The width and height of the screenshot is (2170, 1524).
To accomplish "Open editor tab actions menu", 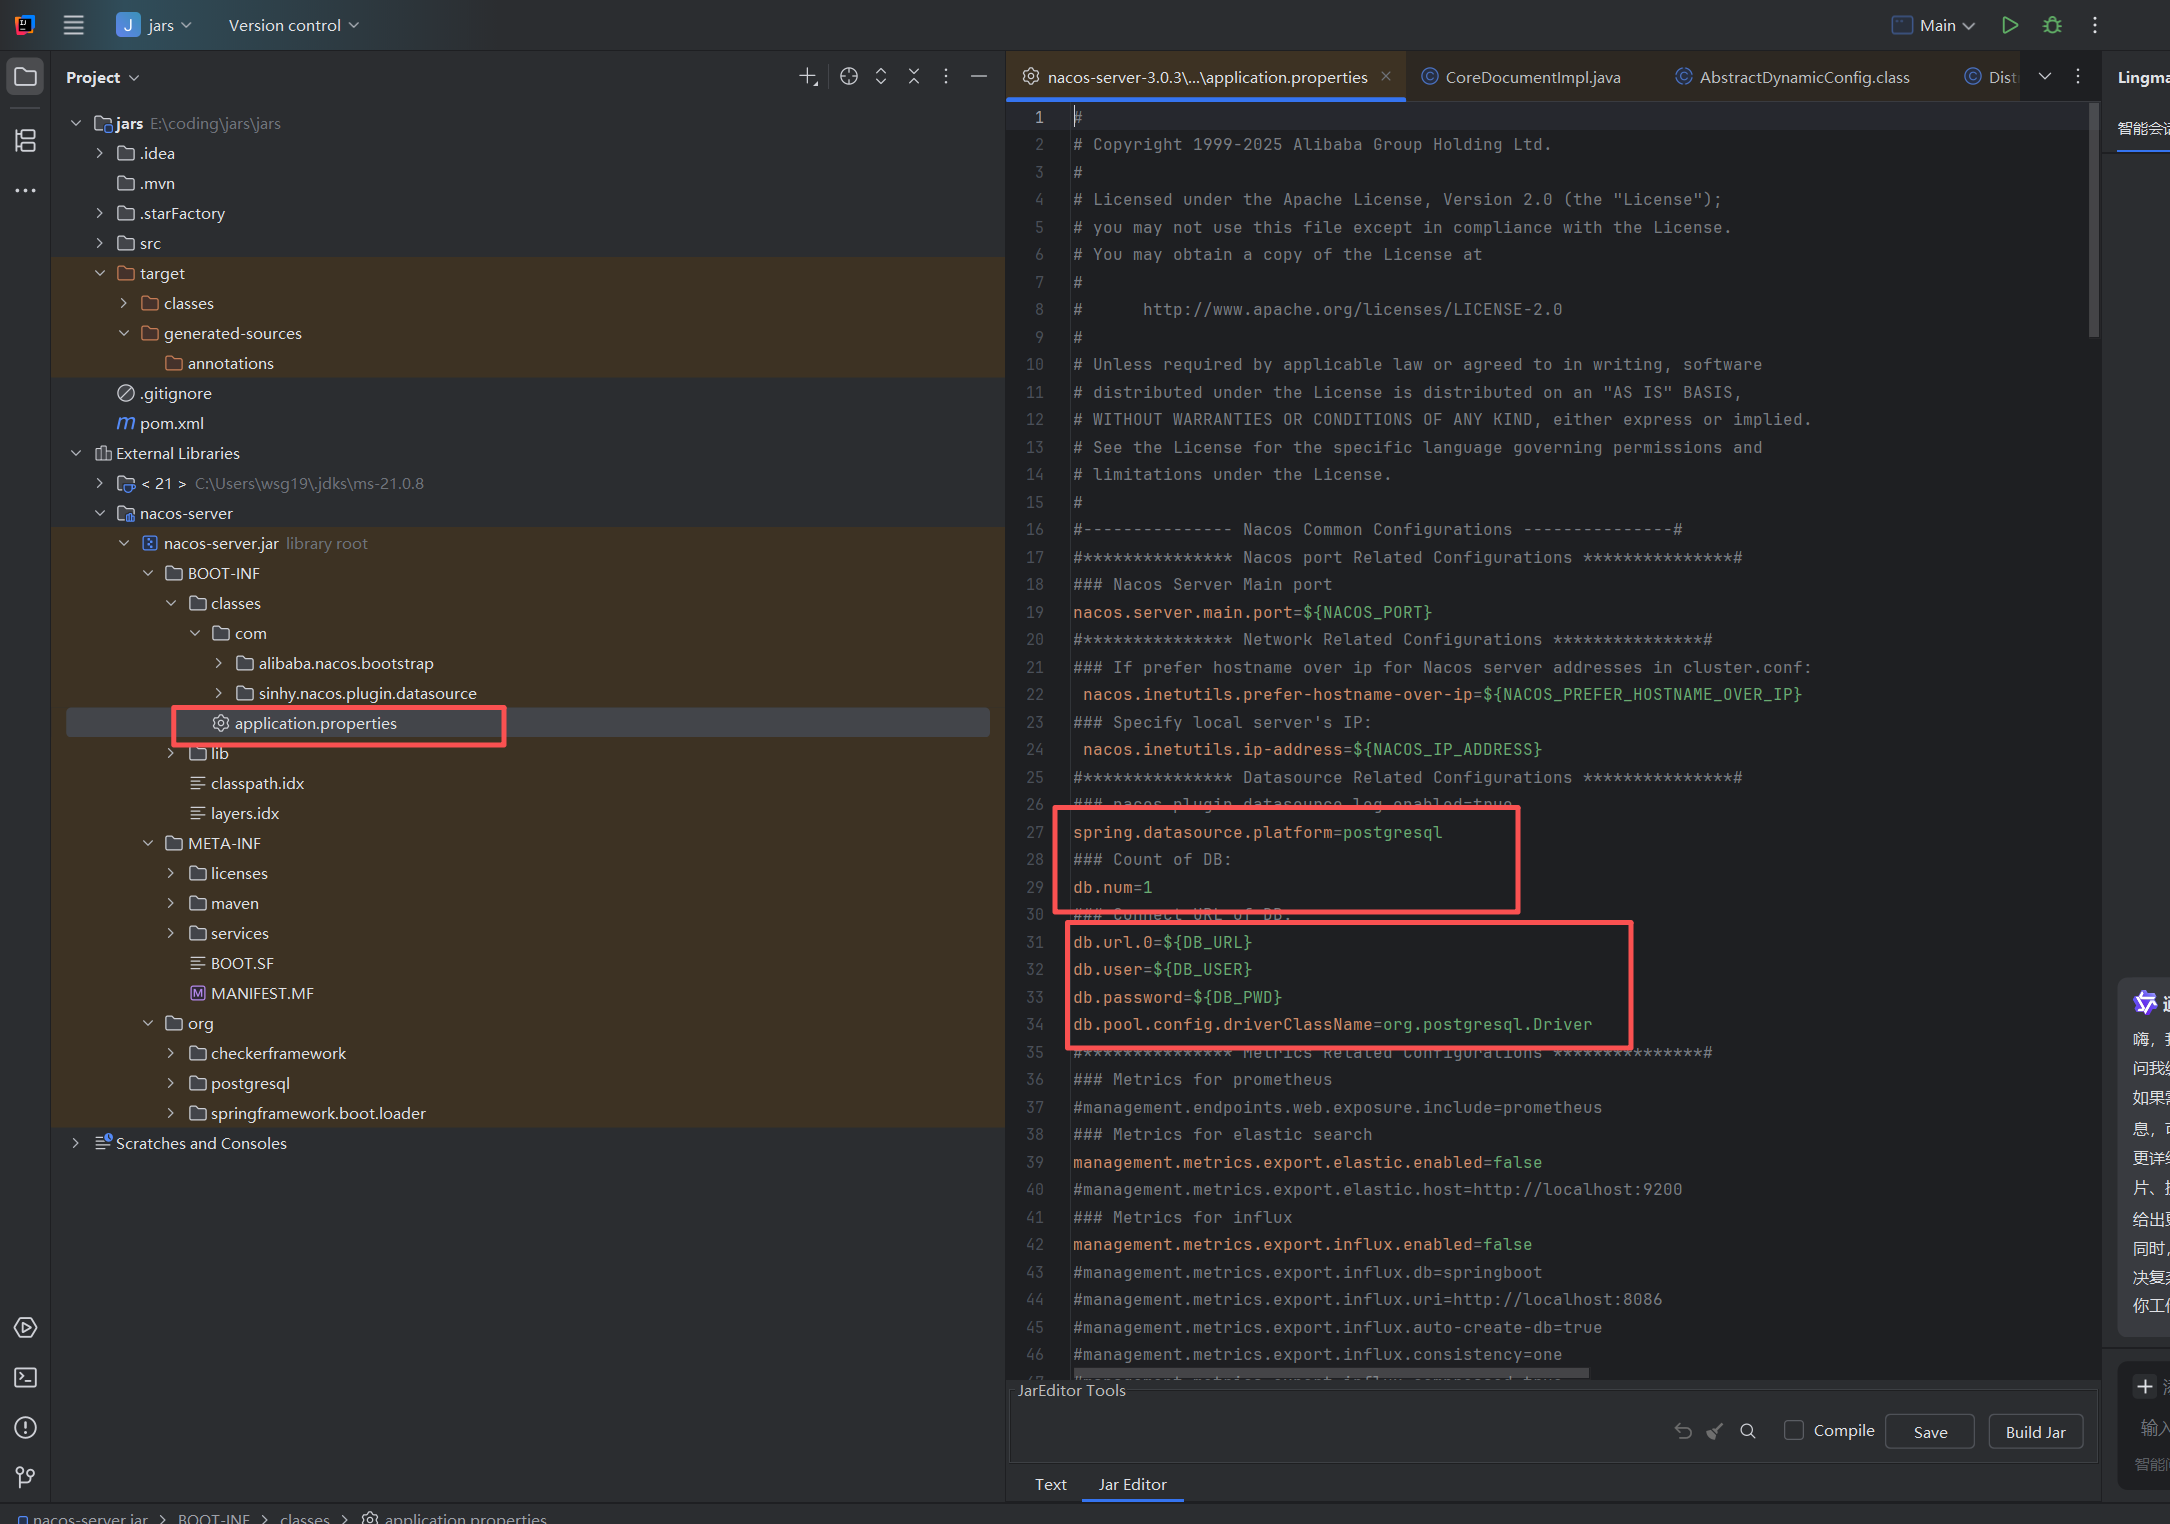I will pyautogui.click(x=2078, y=77).
